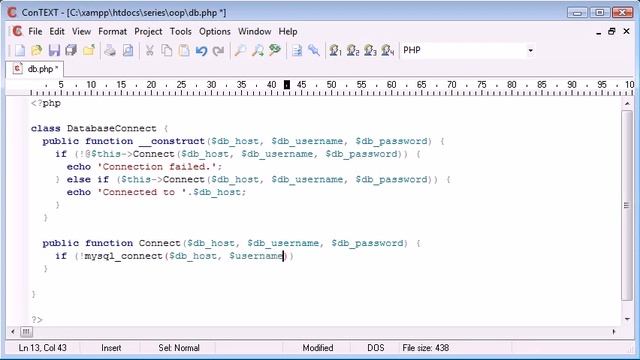The image size is (640, 360).
Task: Click the '__construct' function name
Action: coord(171,141)
